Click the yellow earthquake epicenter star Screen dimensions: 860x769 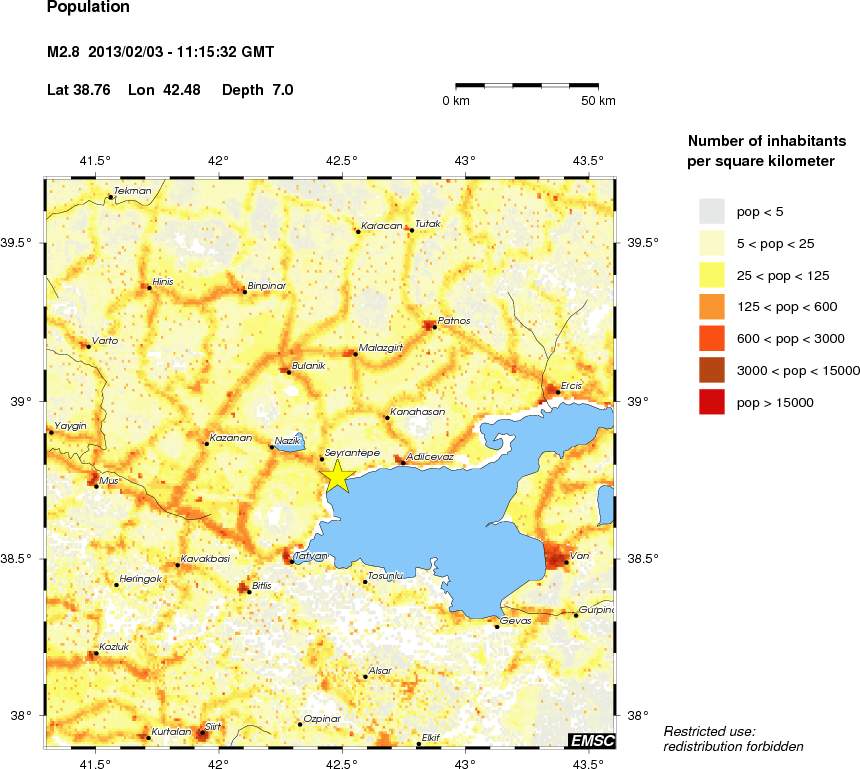coord(338,476)
